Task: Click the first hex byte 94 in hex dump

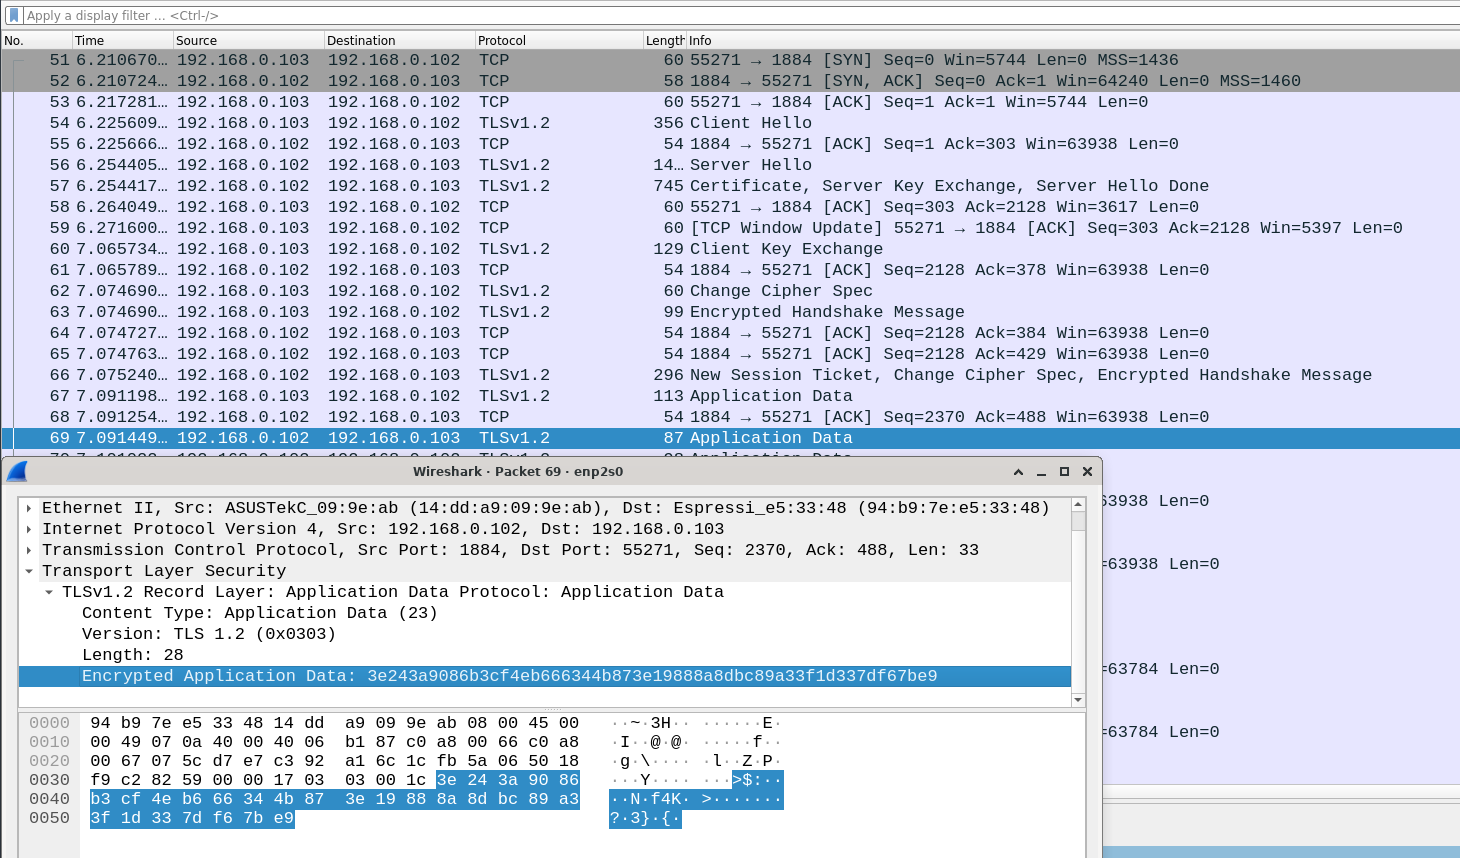Action: [x=99, y=722]
